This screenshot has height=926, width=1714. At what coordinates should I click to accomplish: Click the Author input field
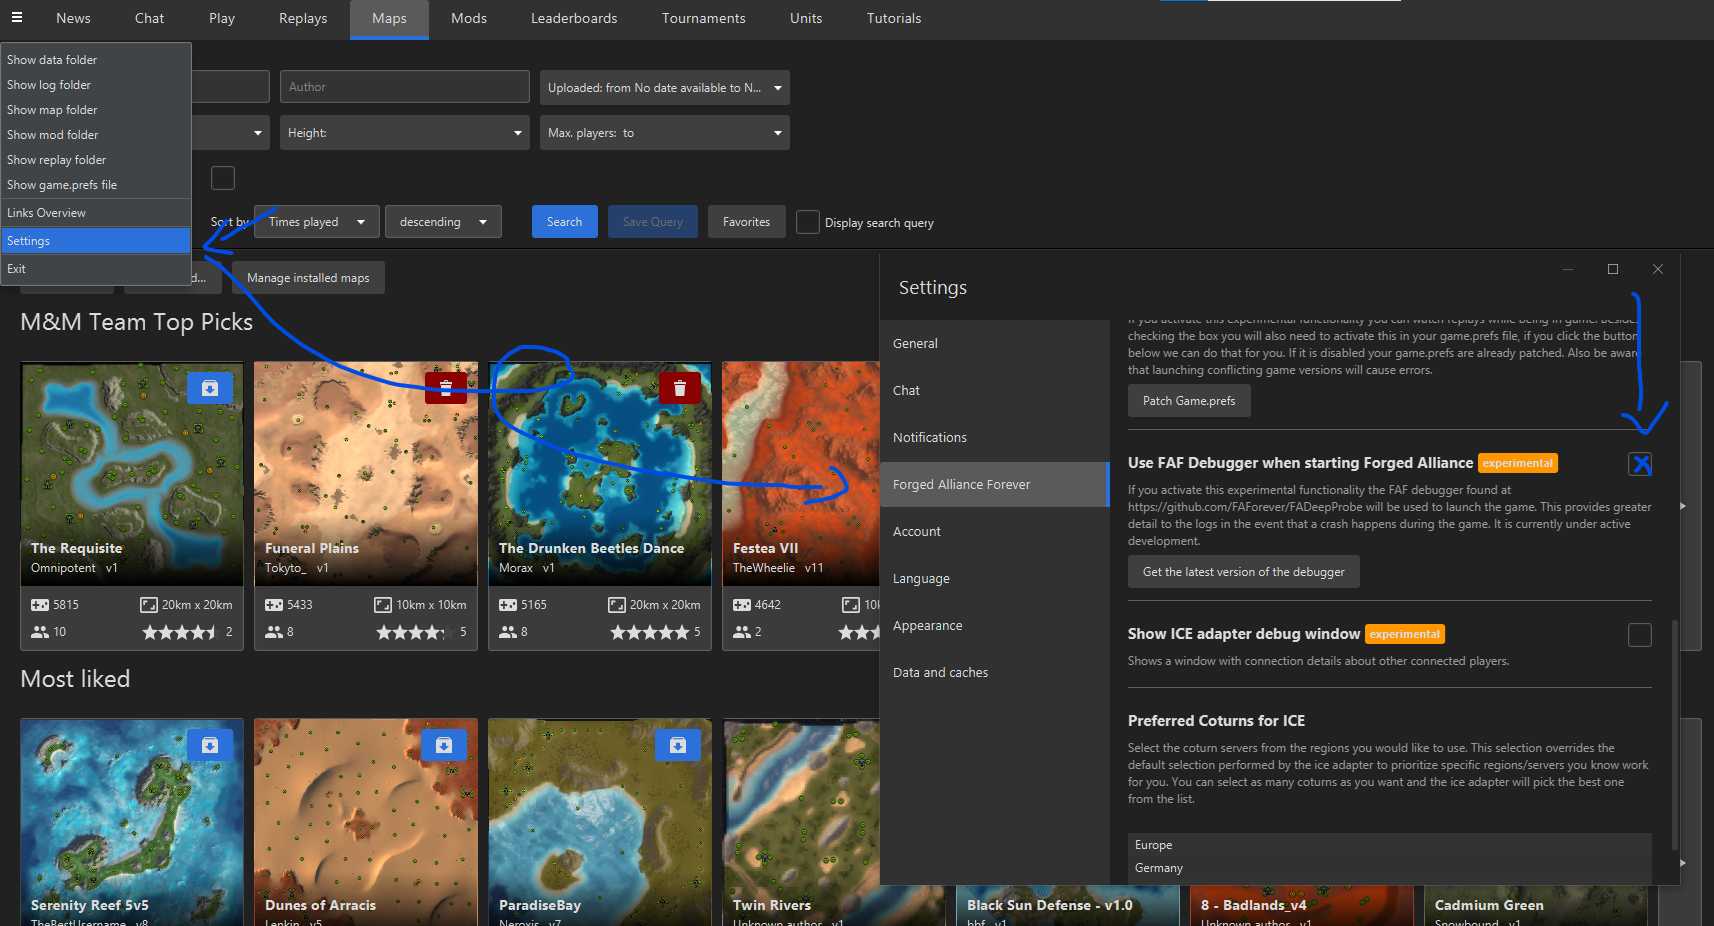pyautogui.click(x=405, y=87)
